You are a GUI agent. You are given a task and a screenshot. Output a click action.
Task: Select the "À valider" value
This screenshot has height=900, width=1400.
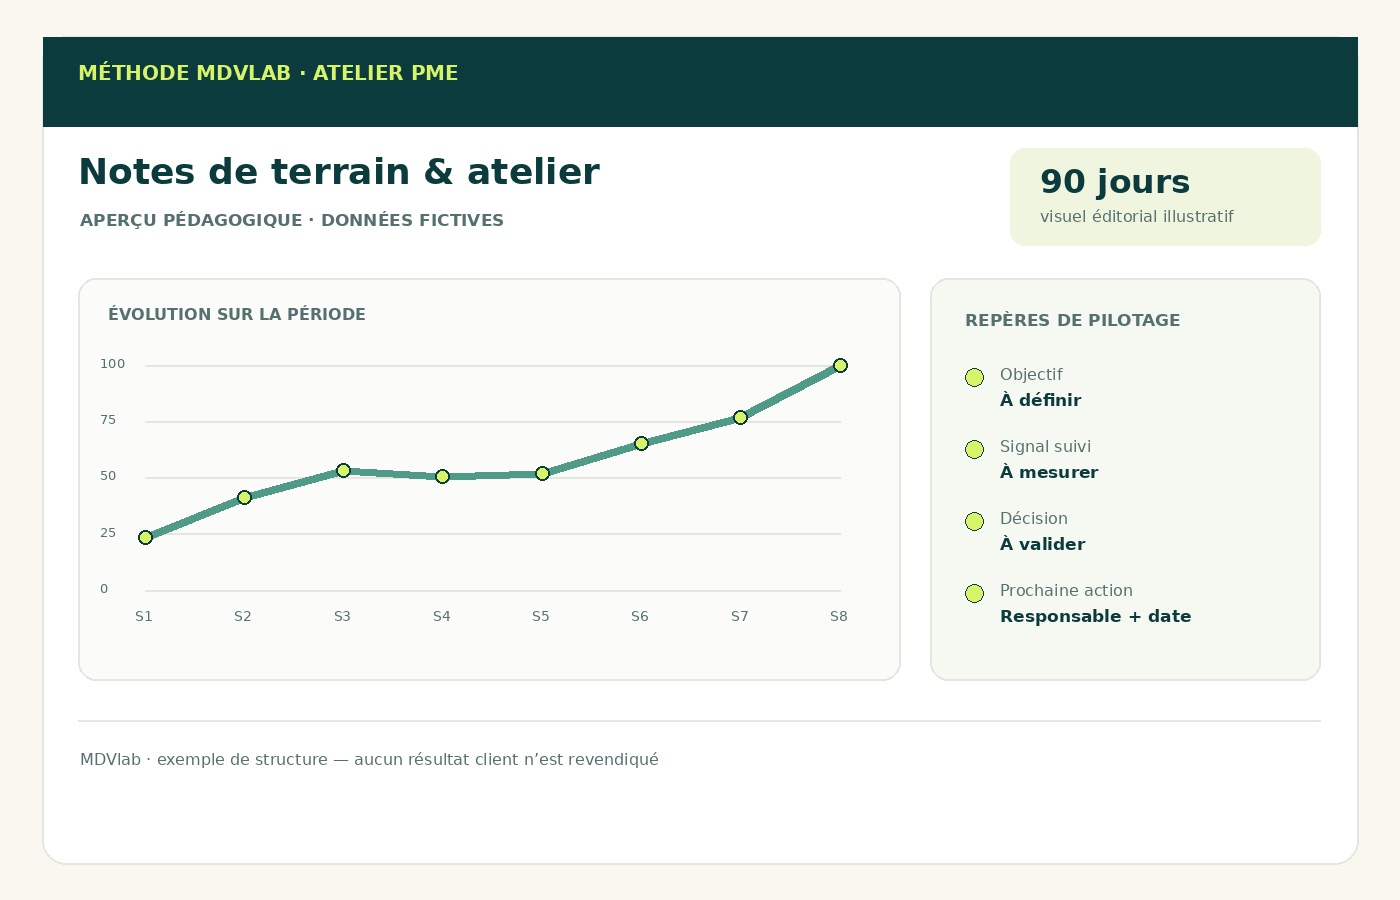point(1043,544)
